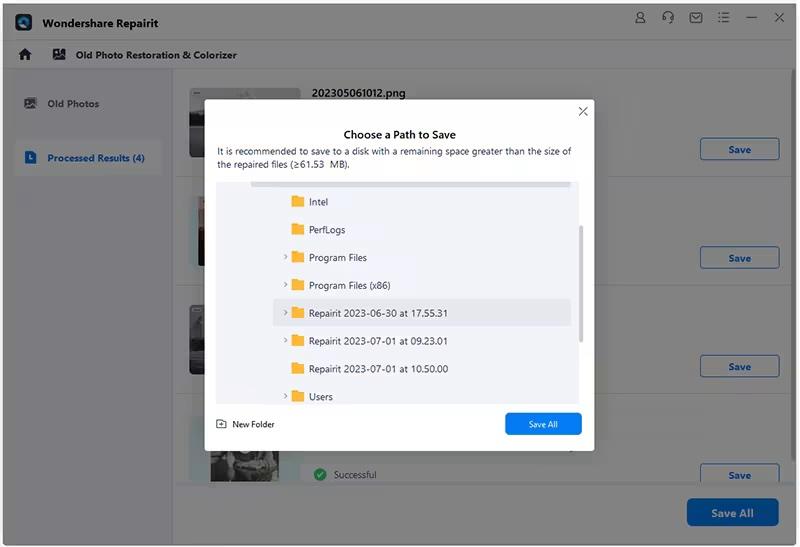Viewport: 800px width, 547px height.
Task: Click the New Folder link
Action: coord(253,424)
